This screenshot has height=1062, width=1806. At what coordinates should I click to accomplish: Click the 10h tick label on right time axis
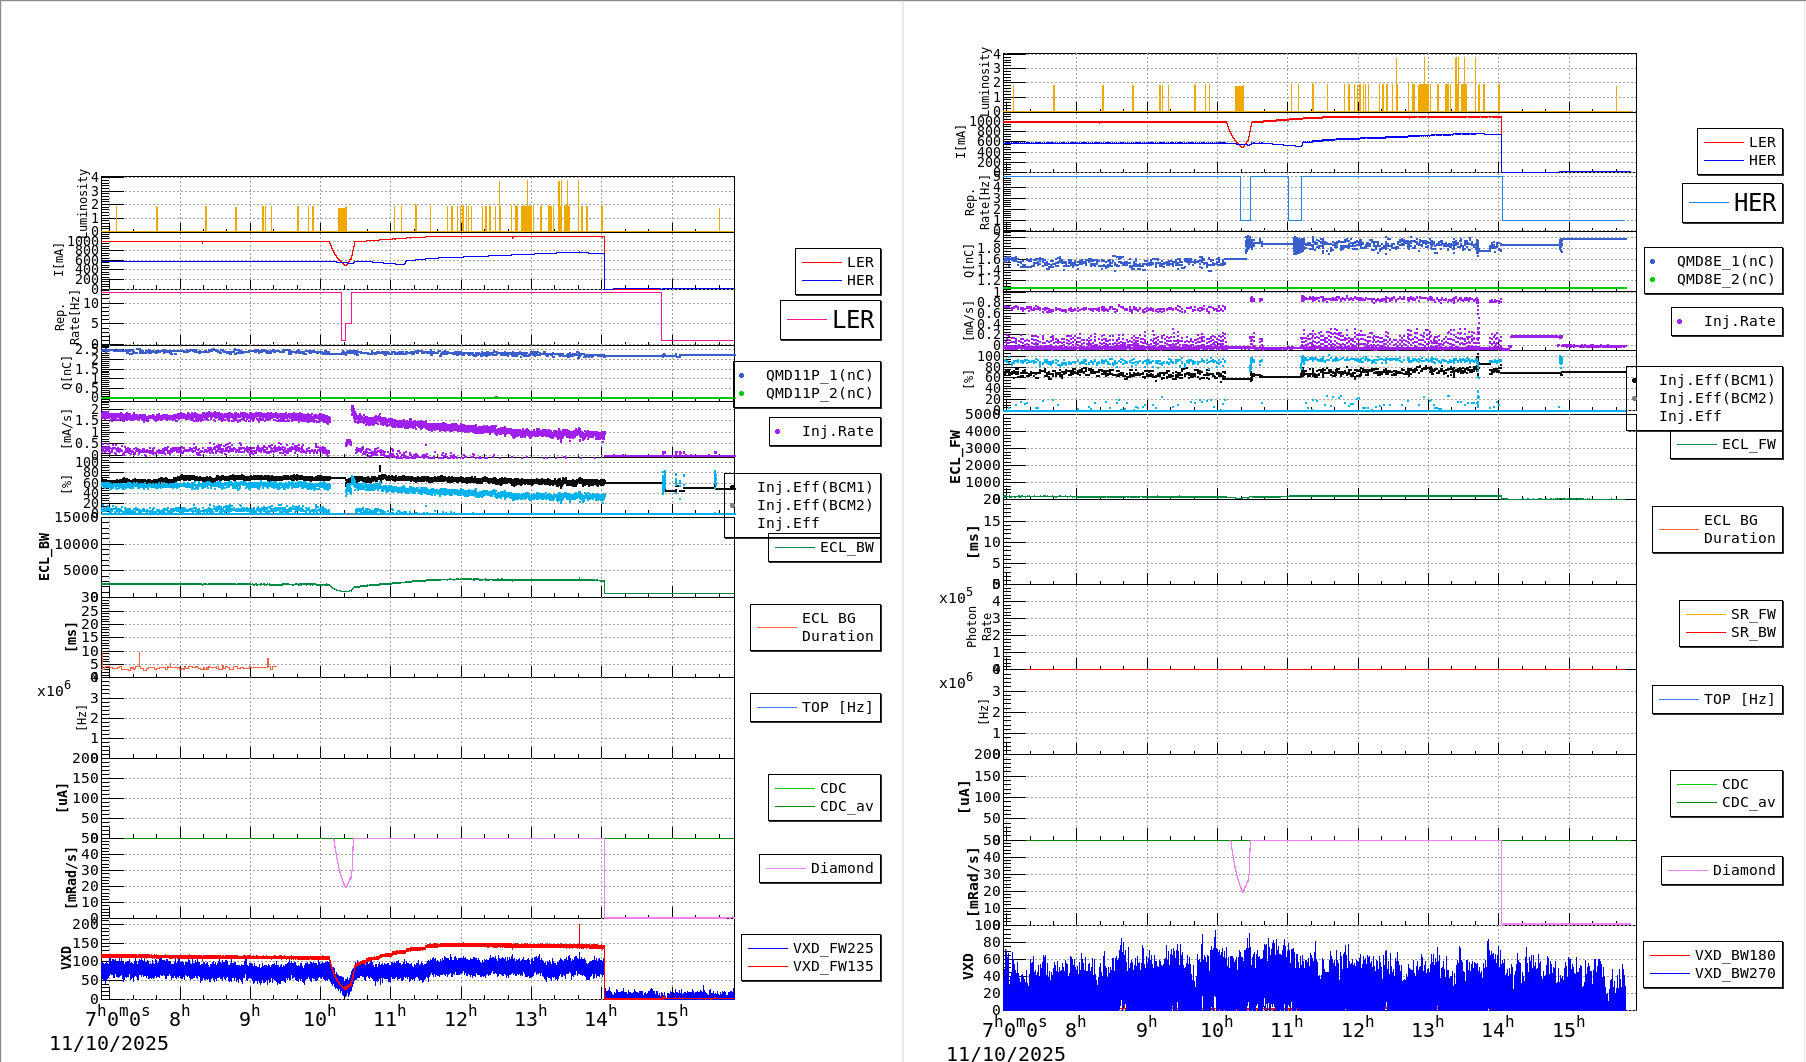point(1216,1029)
